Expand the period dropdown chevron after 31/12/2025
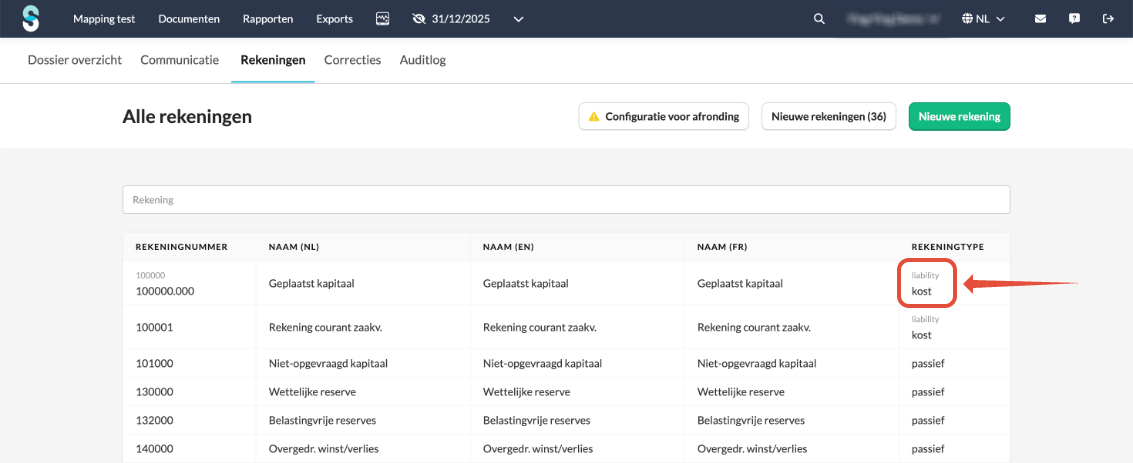Image resolution: width=1133 pixels, height=463 pixels. [518, 20]
